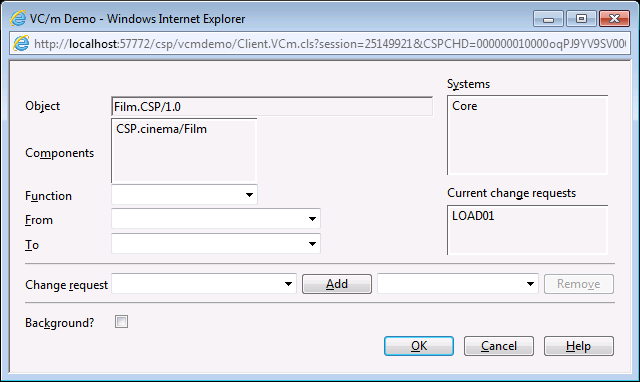Minimize the VC/m Demo window

coord(548,19)
